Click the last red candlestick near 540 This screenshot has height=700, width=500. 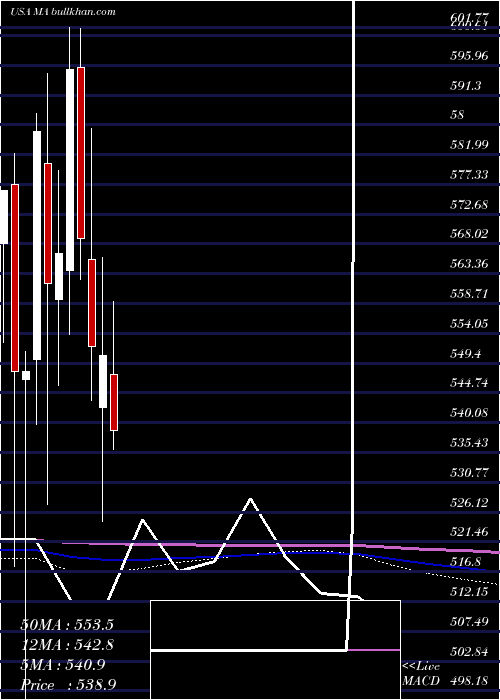(x=114, y=402)
